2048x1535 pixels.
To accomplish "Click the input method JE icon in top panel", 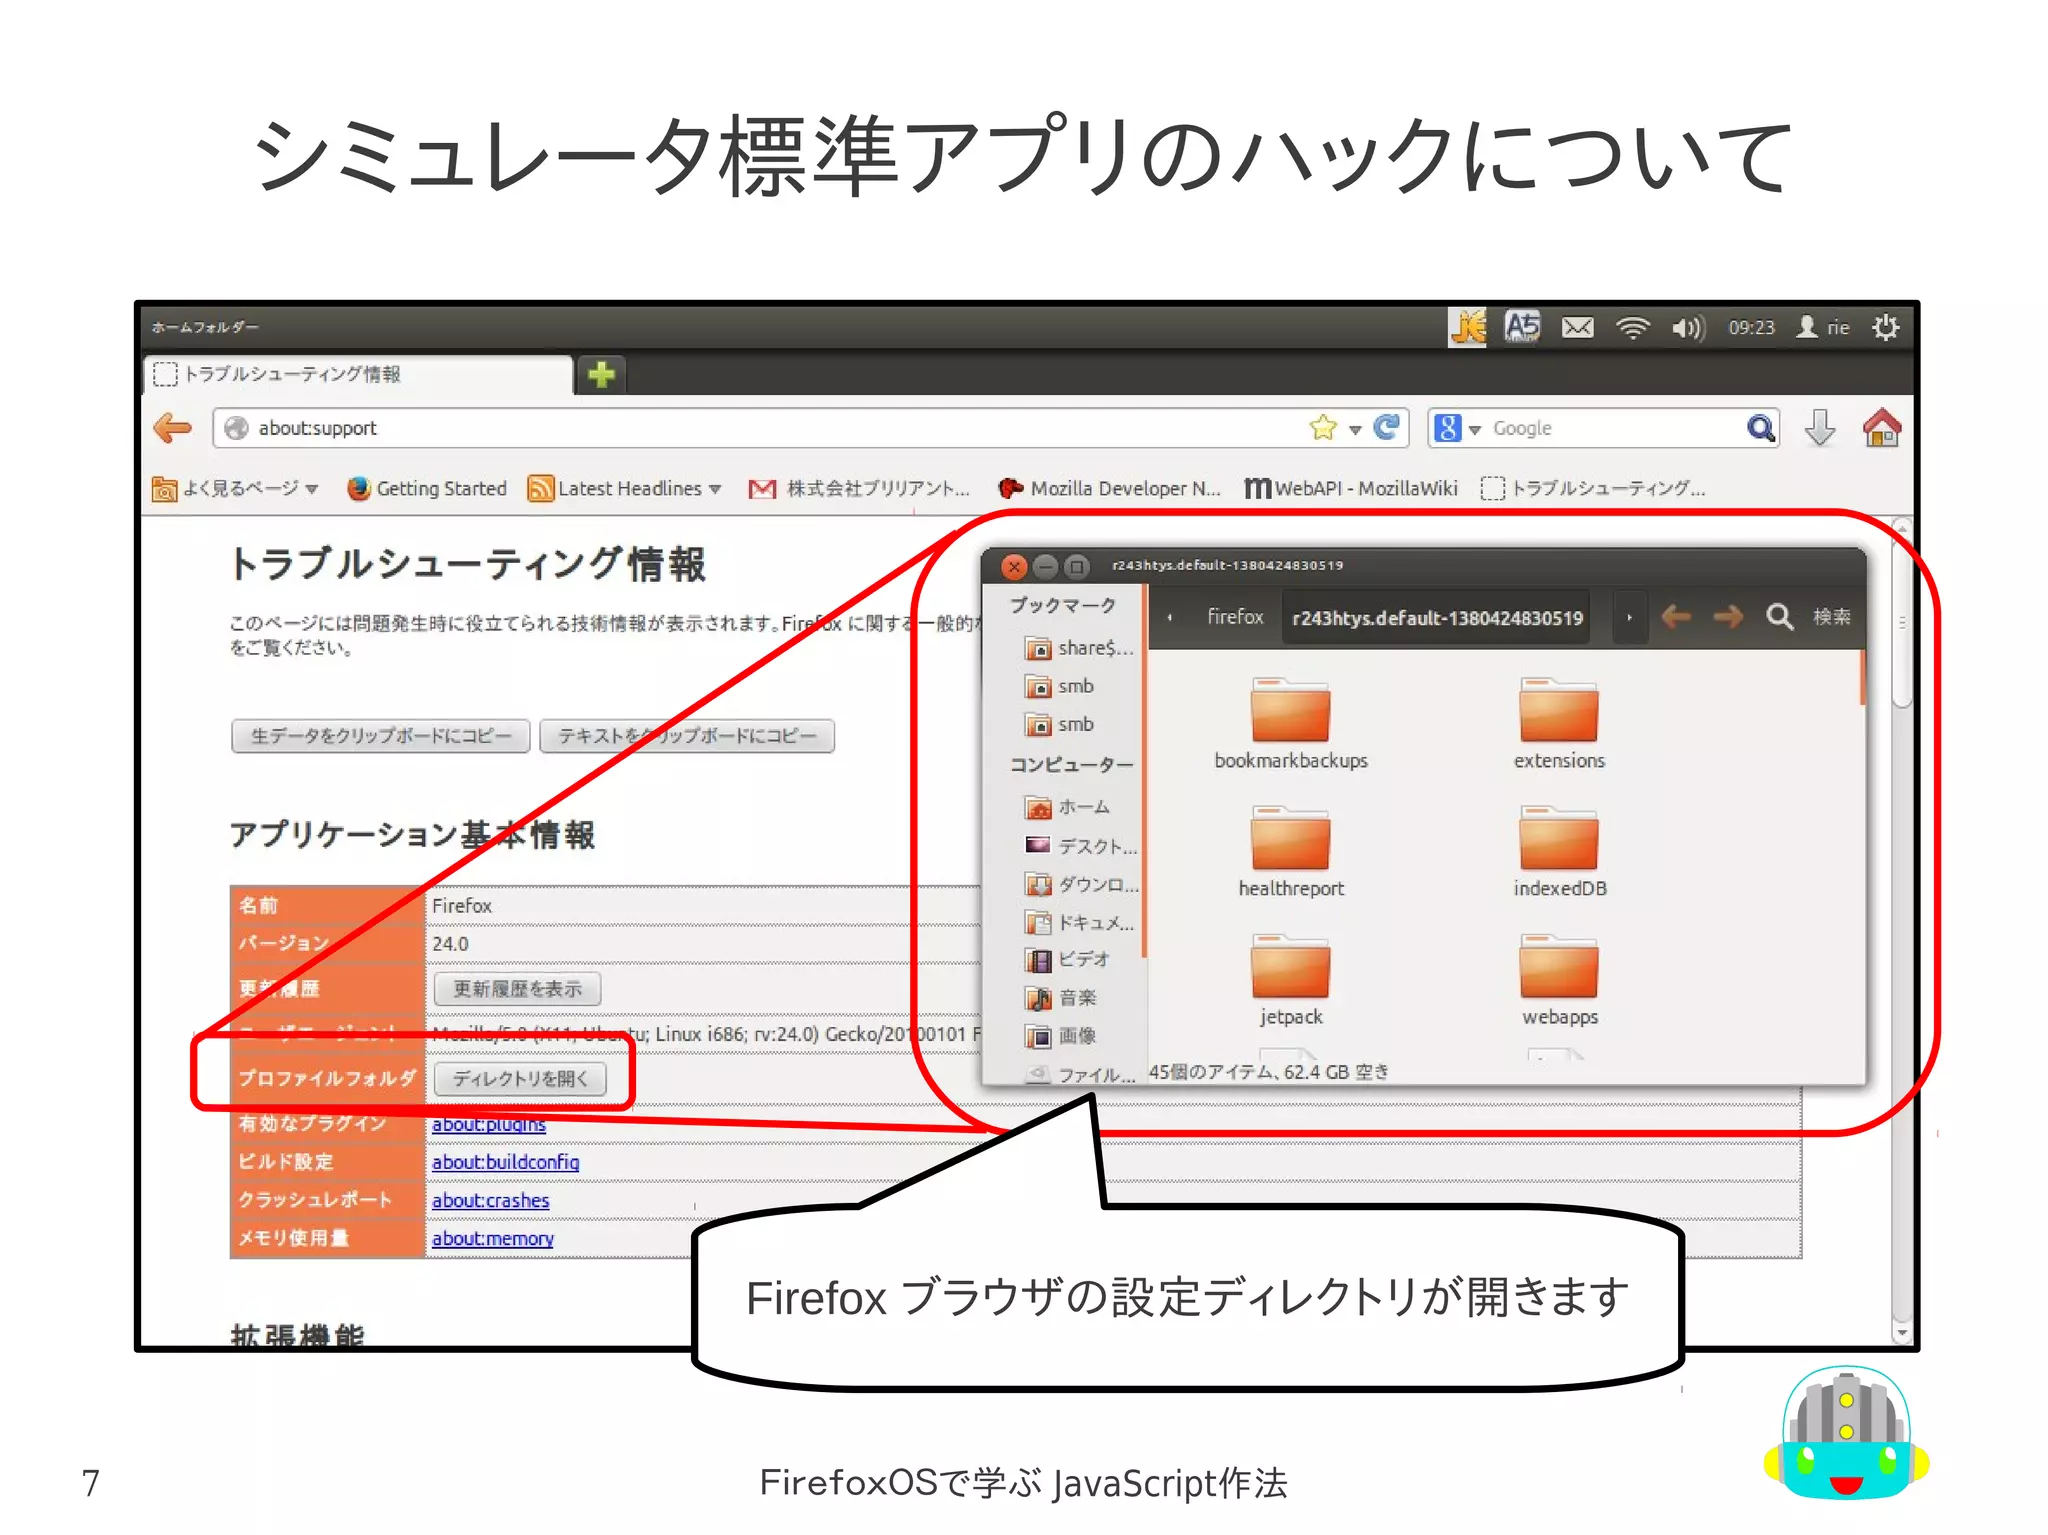I will coord(1467,327).
